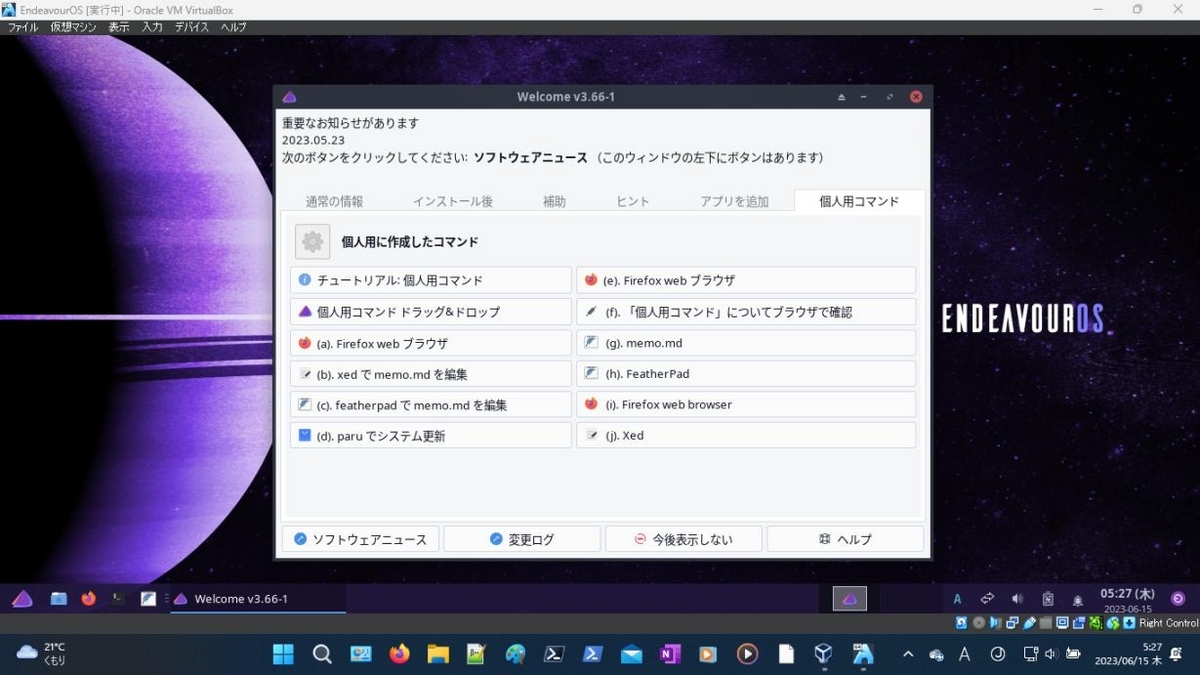Open the 通常の情報 tab
Image resolution: width=1200 pixels, height=675 pixels.
pyautogui.click(x=334, y=201)
